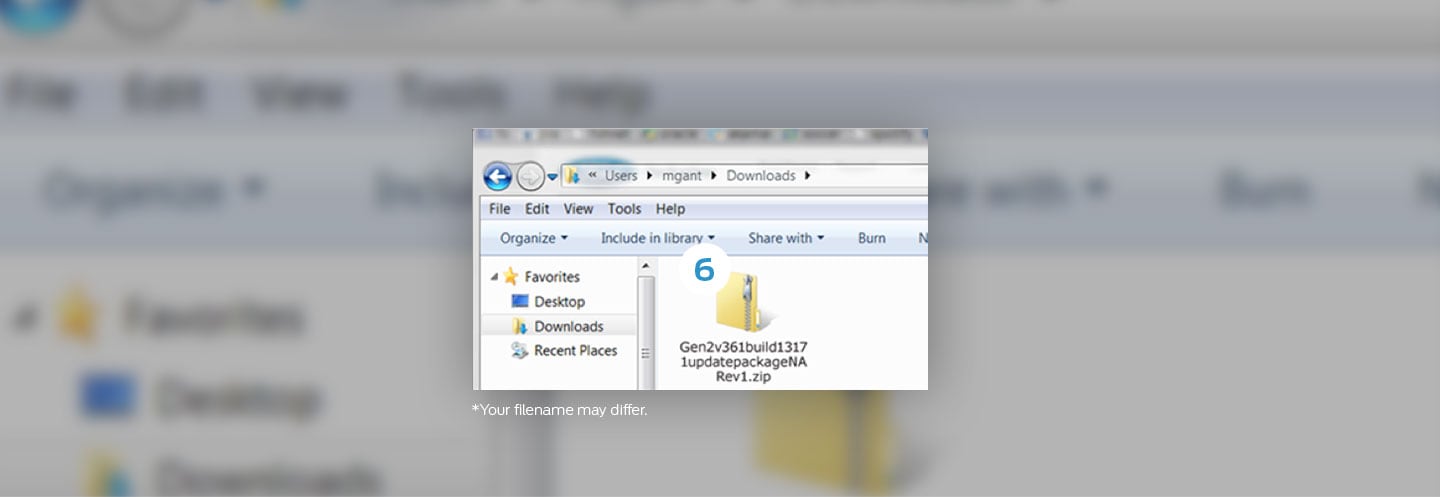
Task: Open the recent locations dropdown arrow
Action: (x=552, y=177)
